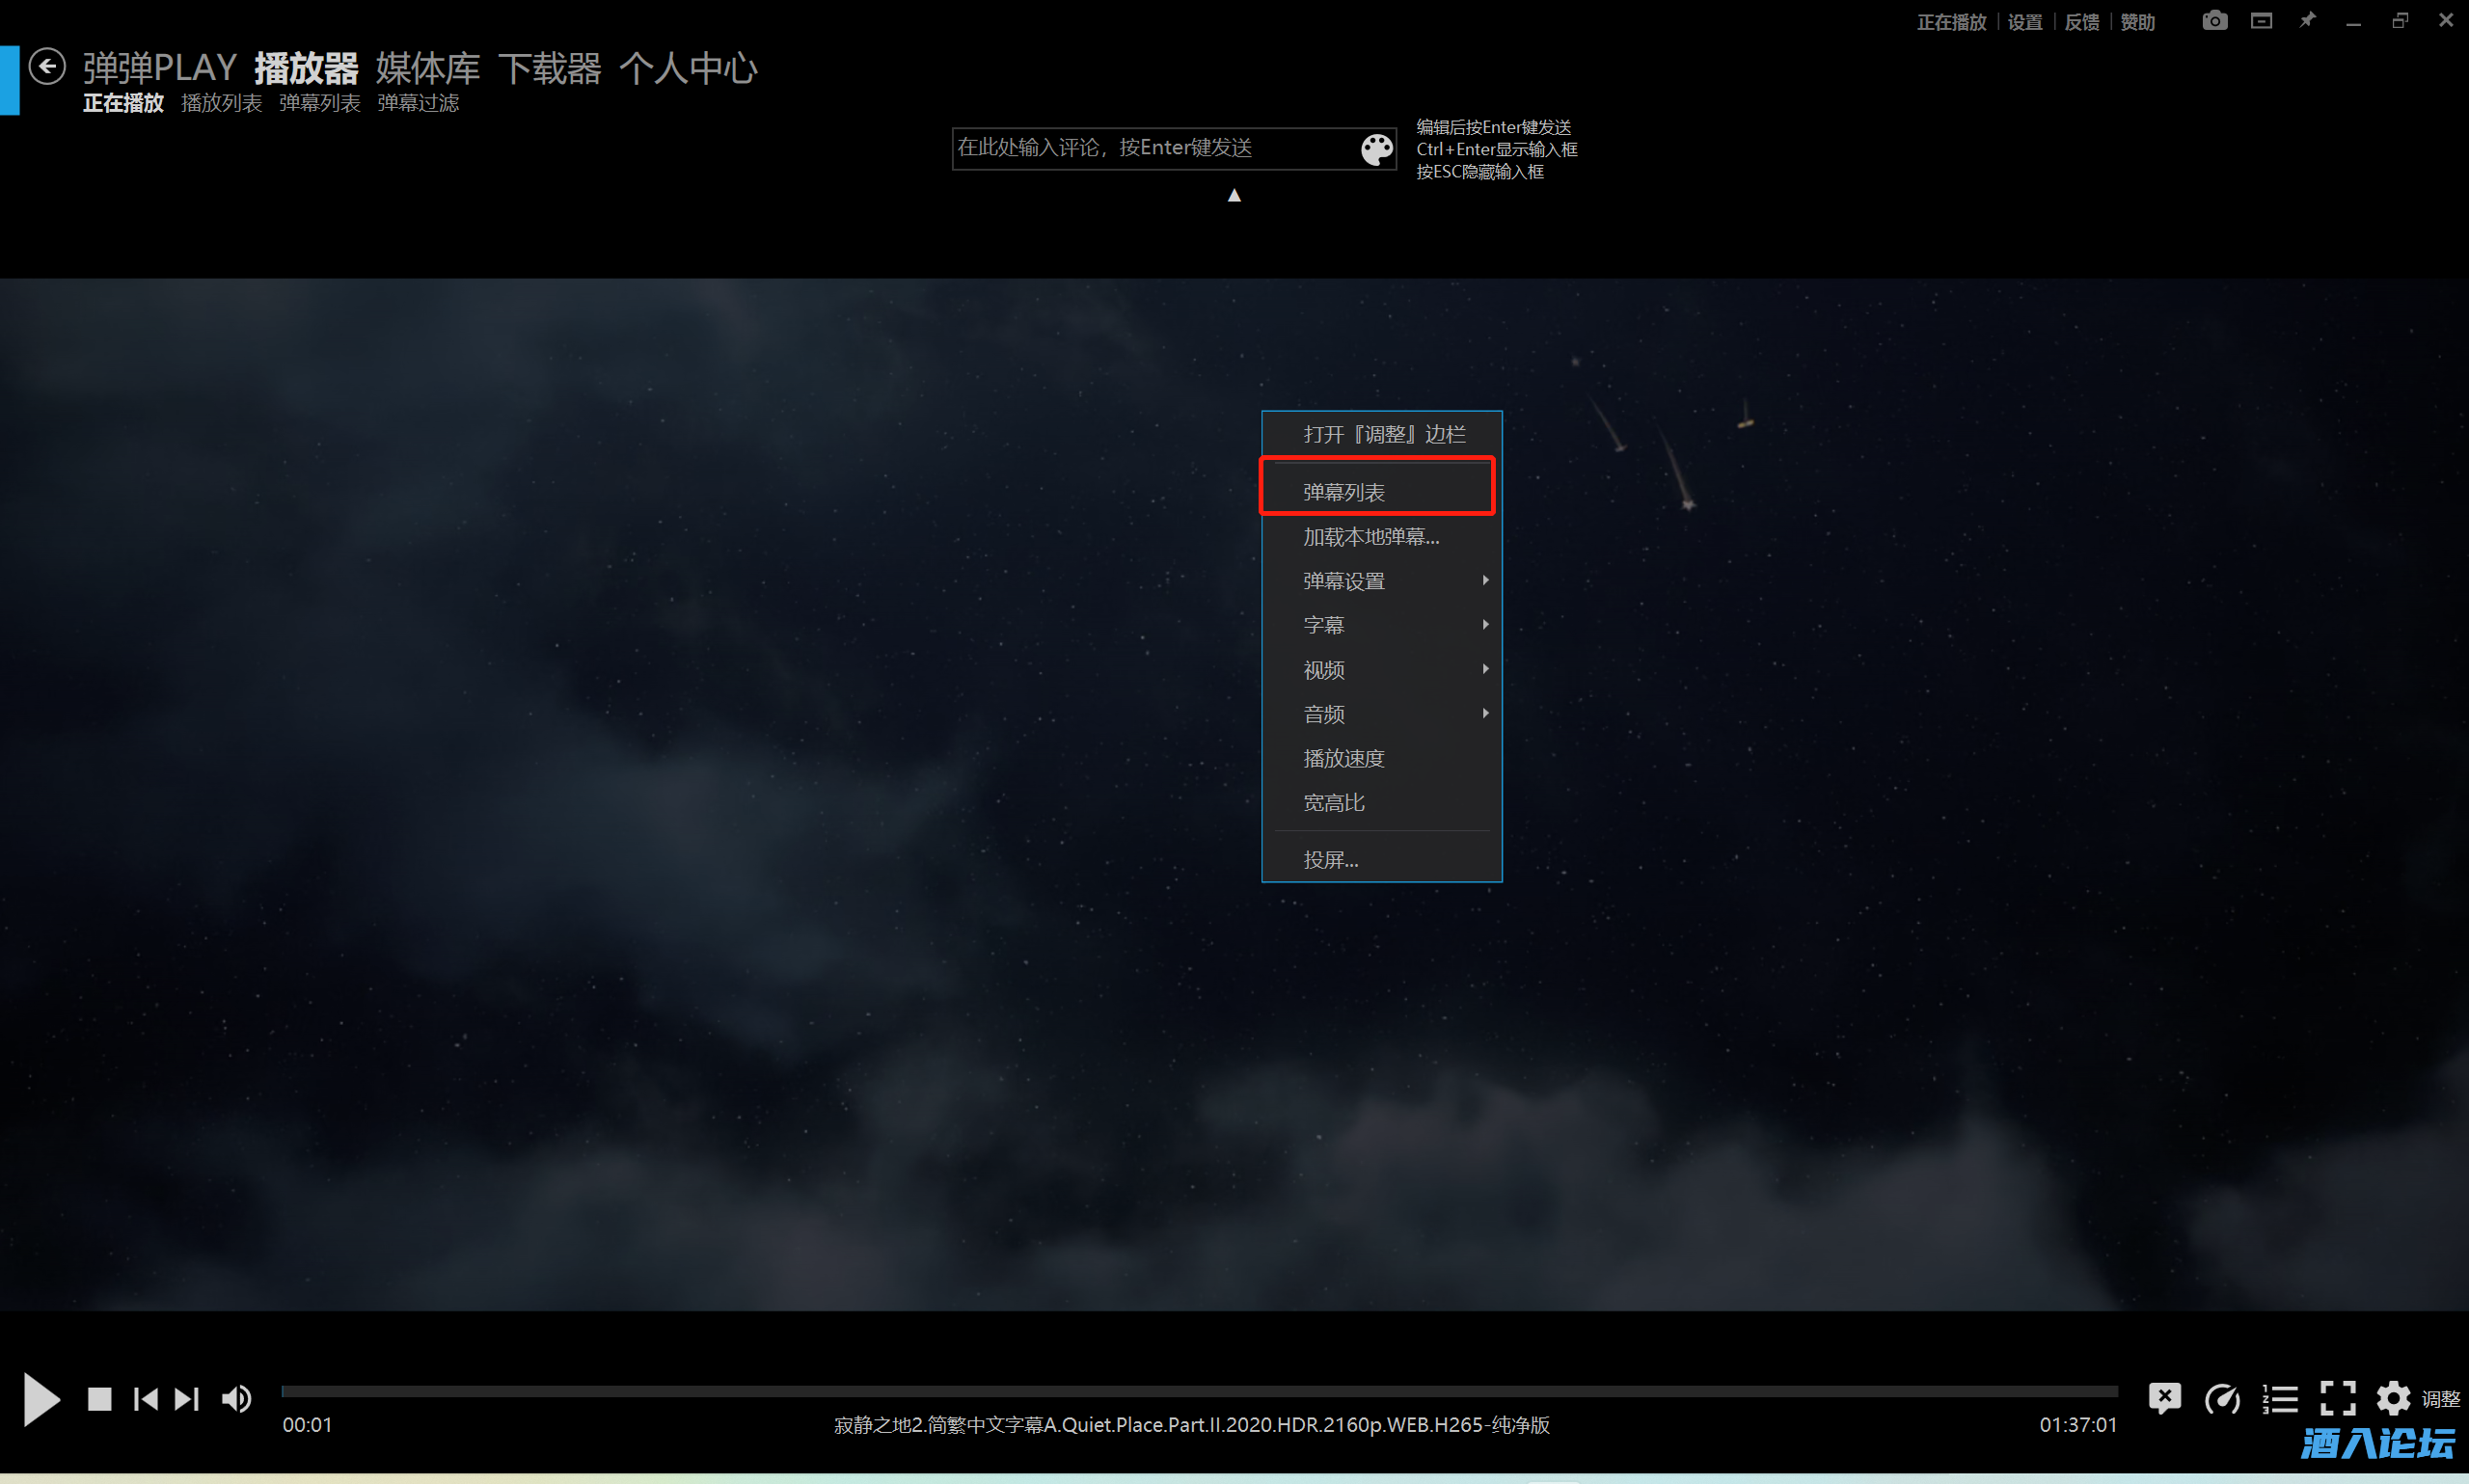Select 弹幕列表 in the context menu
2469x1484 pixels.
(1344, 492)
